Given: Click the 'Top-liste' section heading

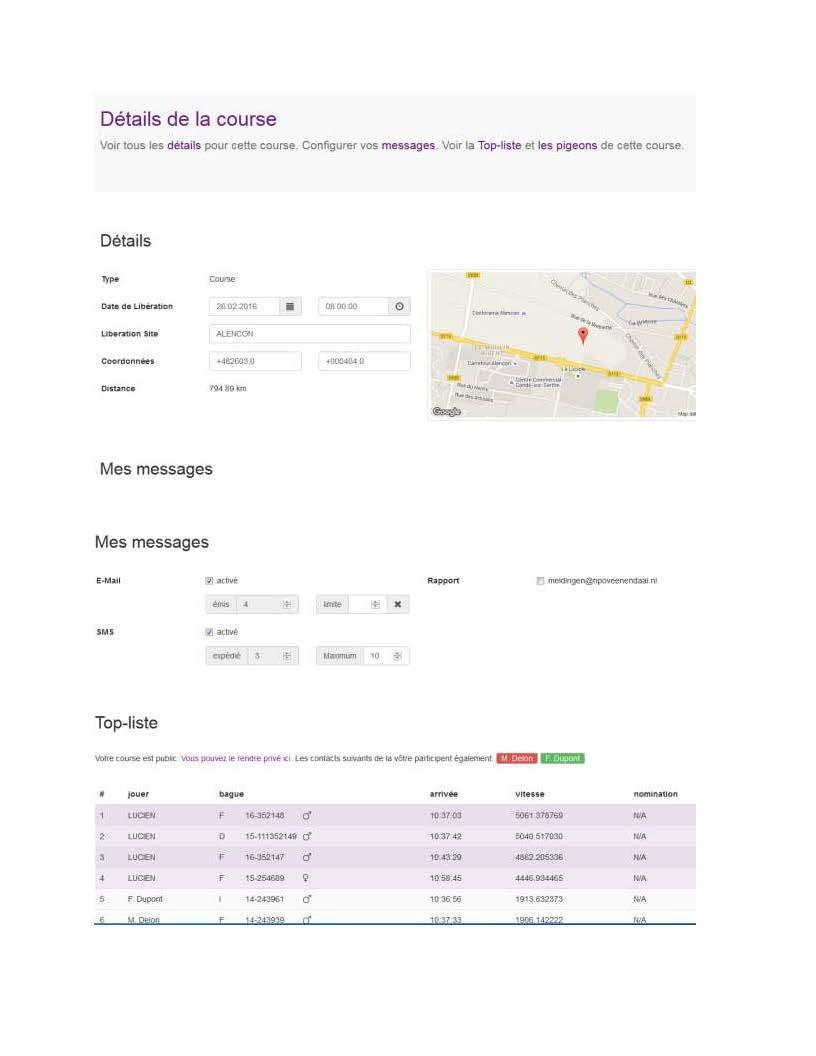Looking at the screenshot, I should coord(127,723).
